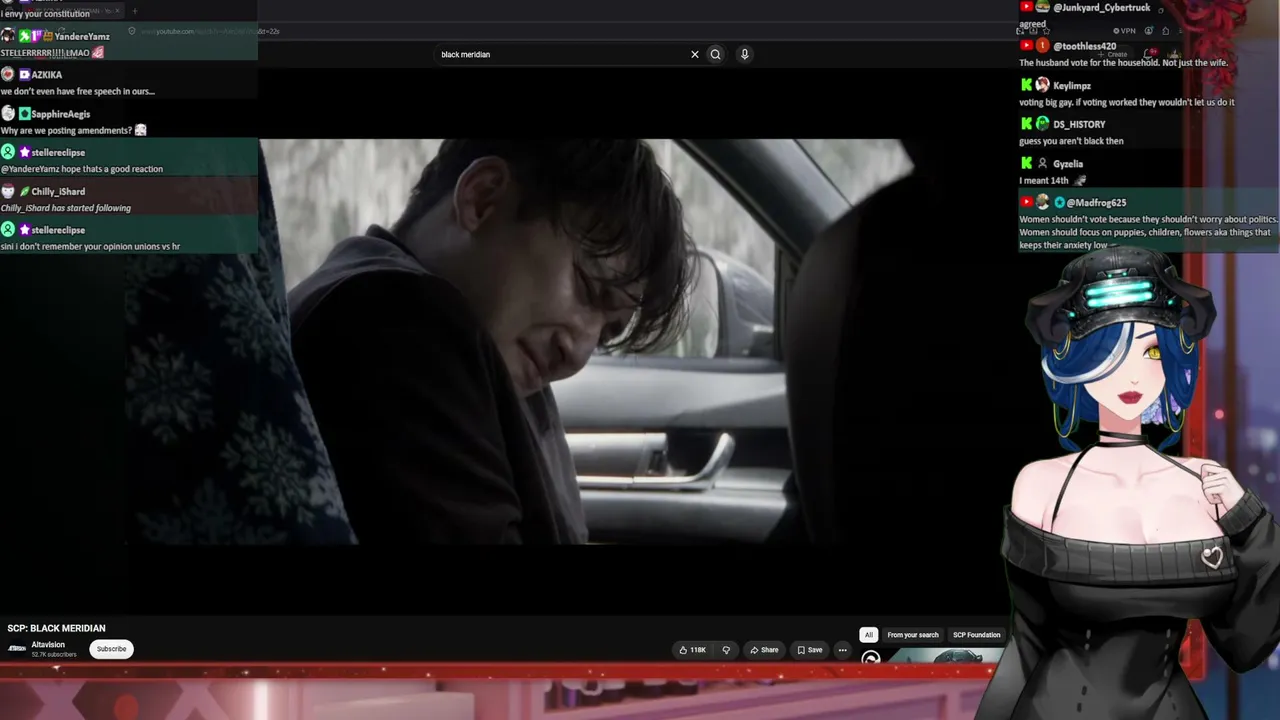1280x720 pixels.
Task: Click the Kick badge beside Keylimpz
Action: pos(1026,85)
